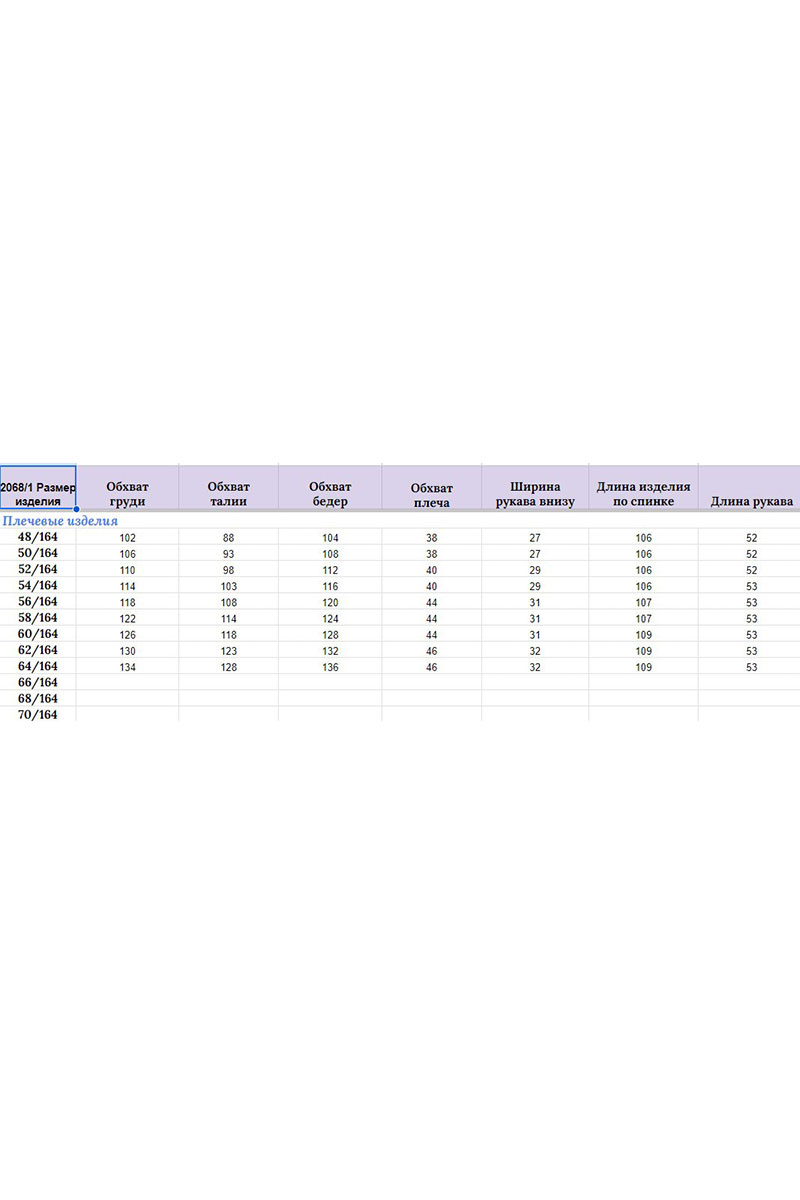The height and width of the screenshot is (1200, 800).
Task: Select the 56/164 size row label
Action: (x=38, y=602)
